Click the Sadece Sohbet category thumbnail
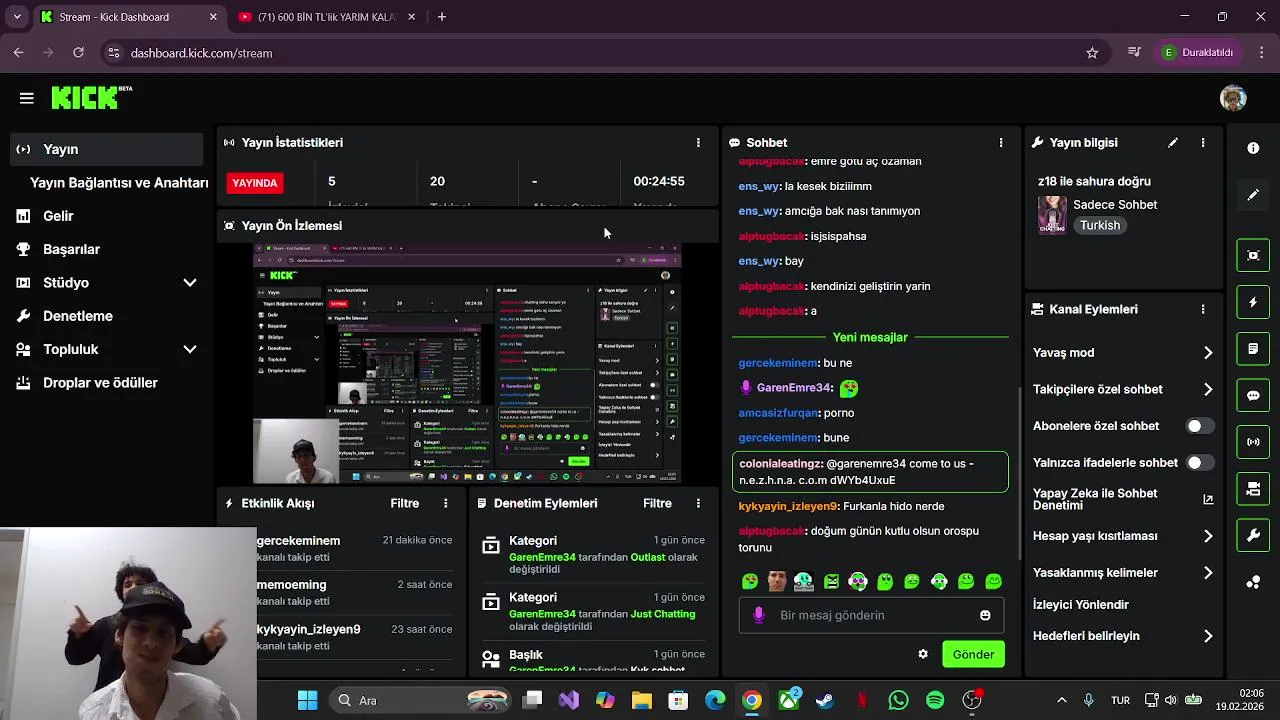This screenshot has height=720, width=1280. [1052, 215]
